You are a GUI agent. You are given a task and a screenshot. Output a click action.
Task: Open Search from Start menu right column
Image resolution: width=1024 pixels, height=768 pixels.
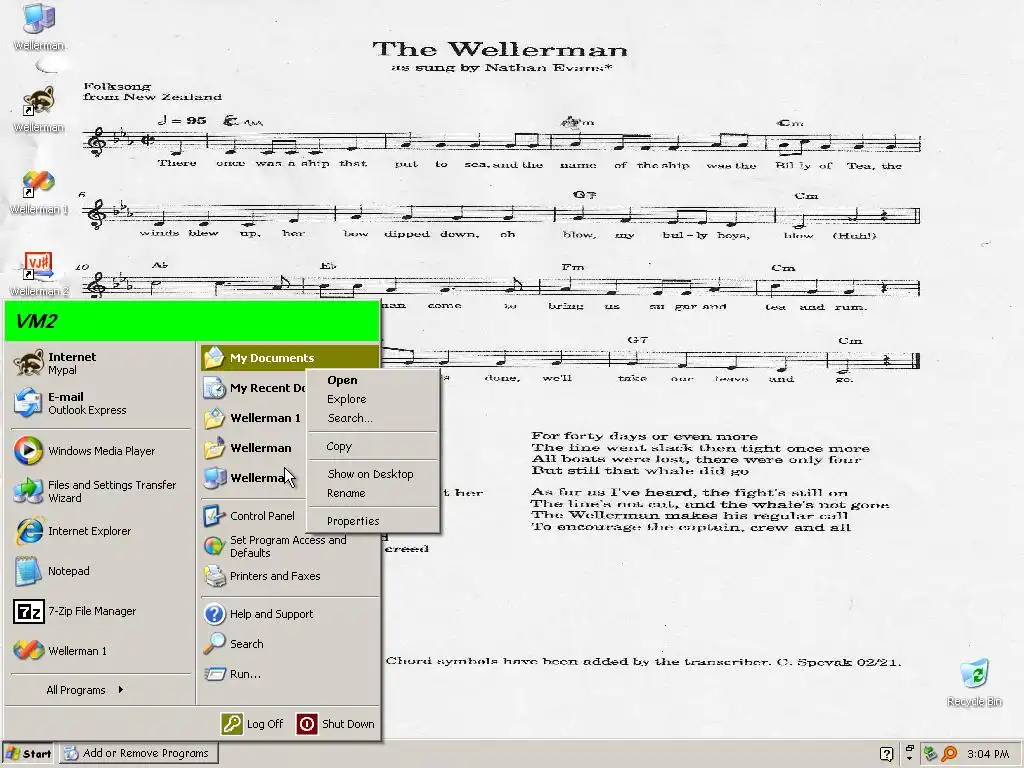click(289, 644)
